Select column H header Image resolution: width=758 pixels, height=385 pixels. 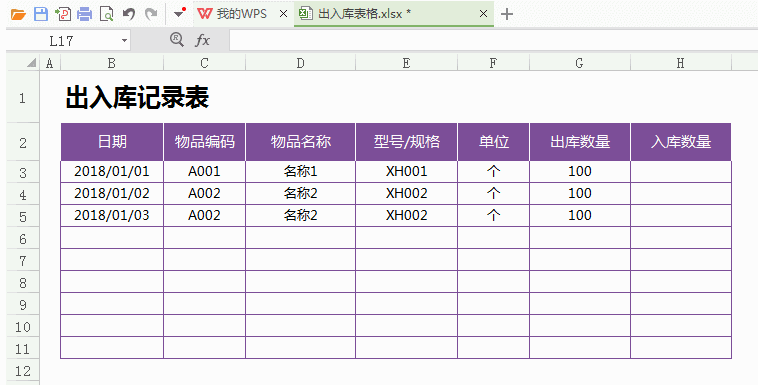tap(681, 63)
